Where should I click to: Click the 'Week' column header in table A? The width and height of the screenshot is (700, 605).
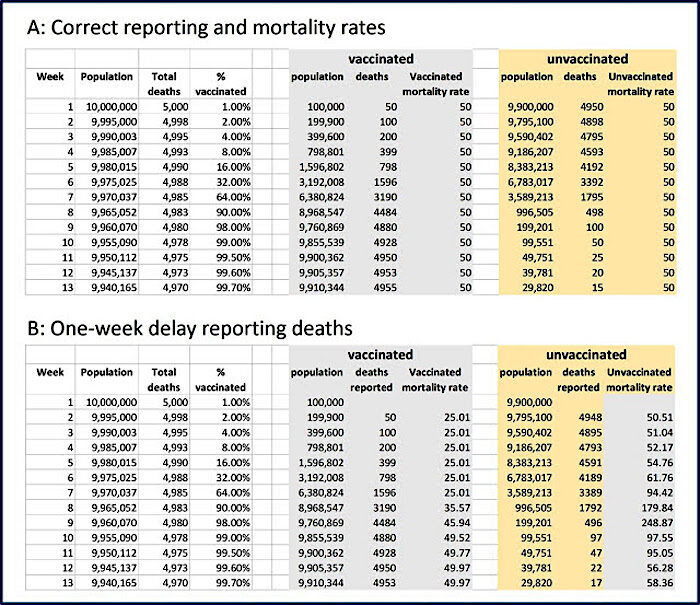pos(50,76)
